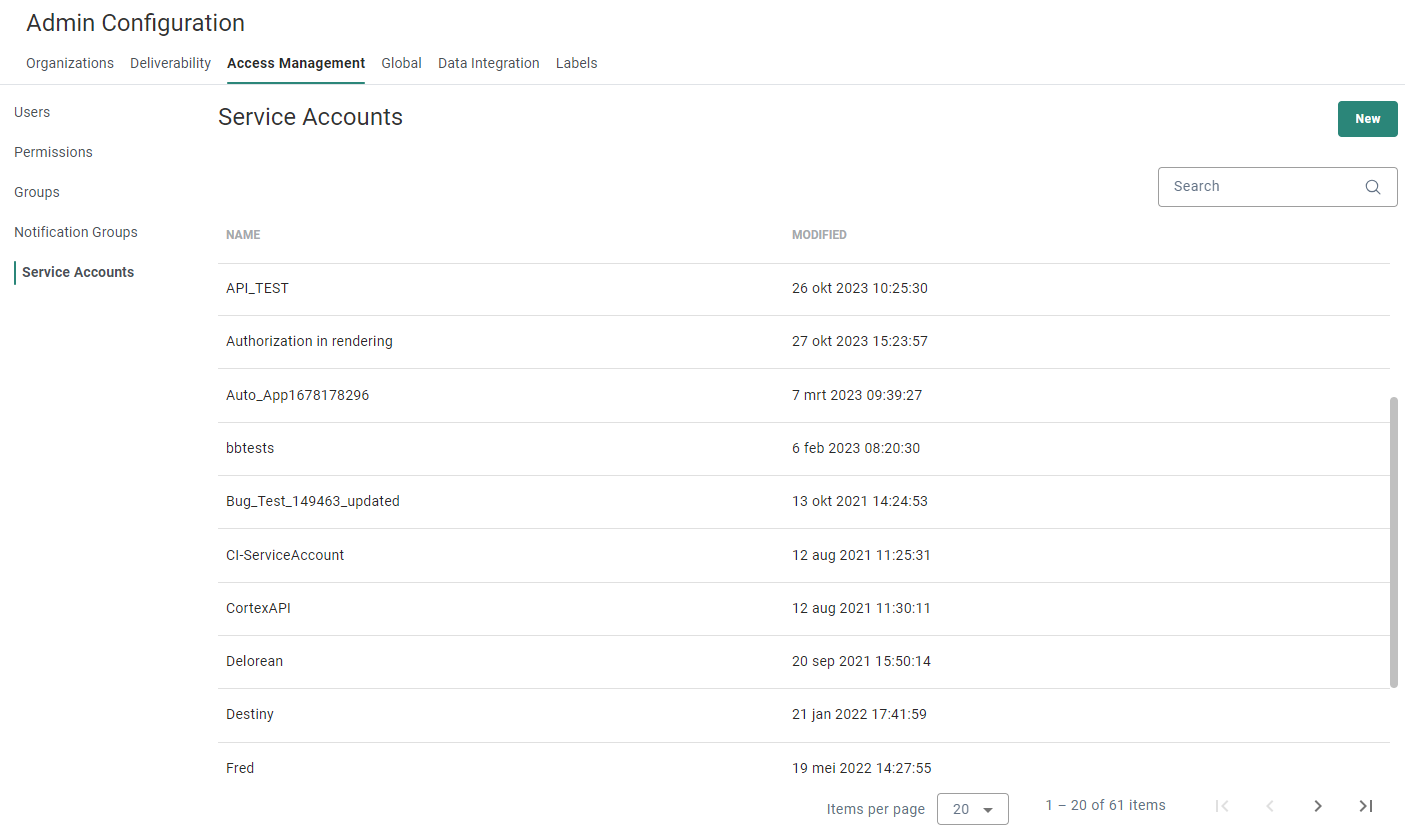
Task: Go to Permissions in the sidebar
Action: (x=53, y=152)
